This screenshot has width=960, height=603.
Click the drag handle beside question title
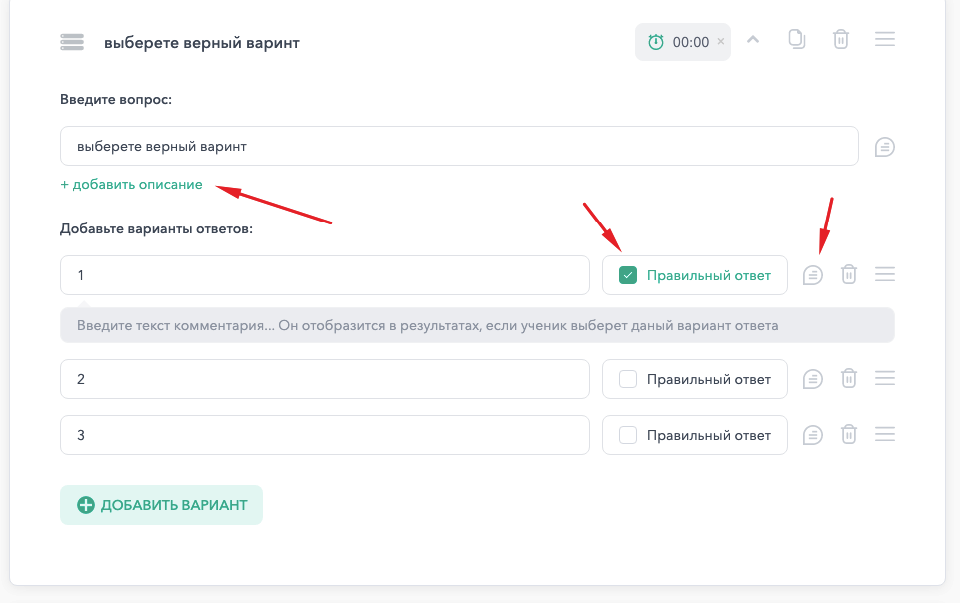point(72,42)
